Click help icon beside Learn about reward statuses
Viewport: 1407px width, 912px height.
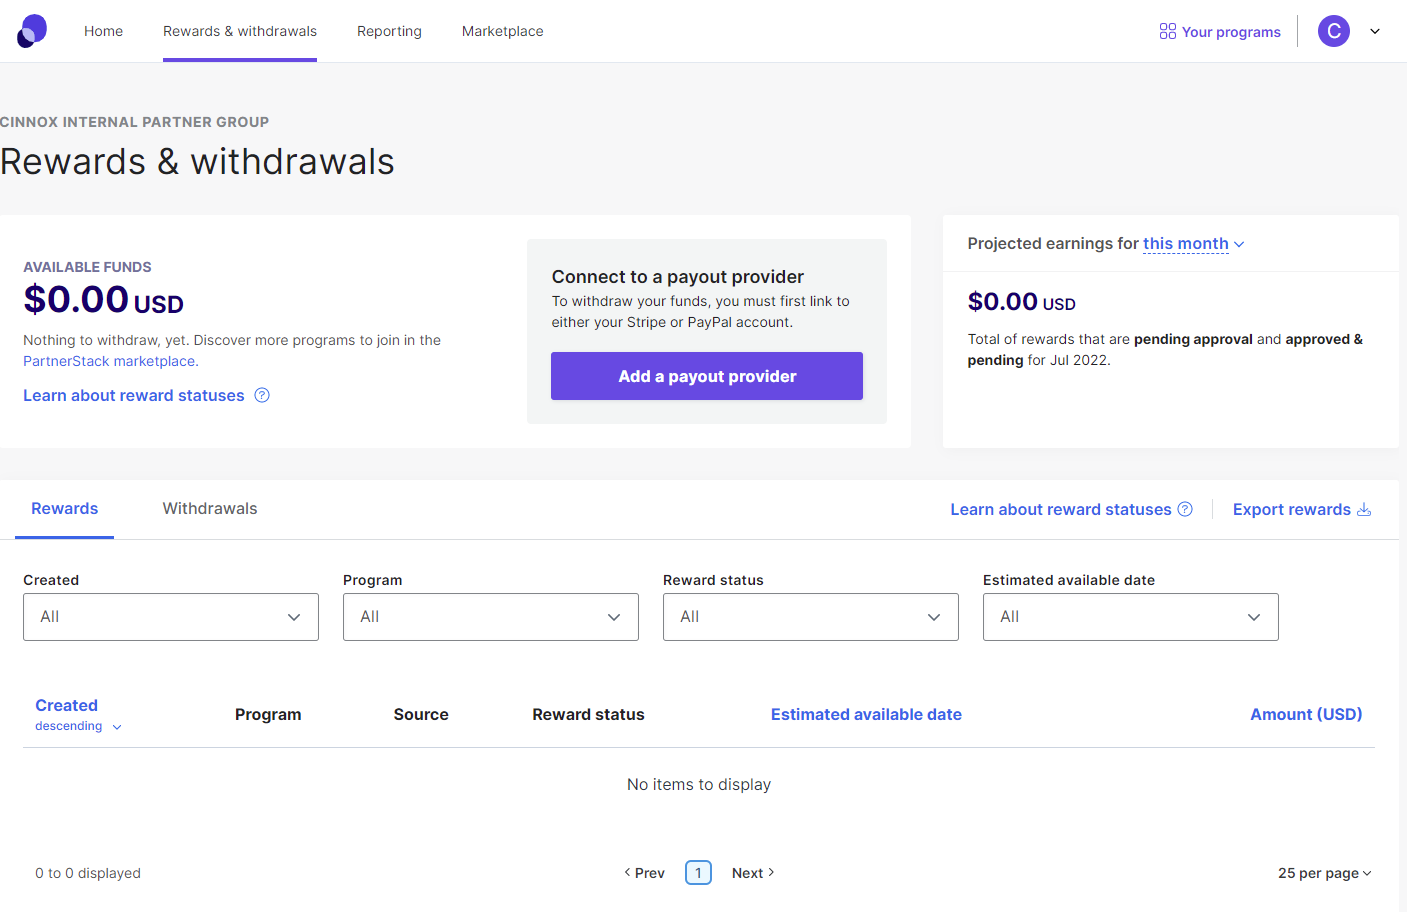[262, 395]
